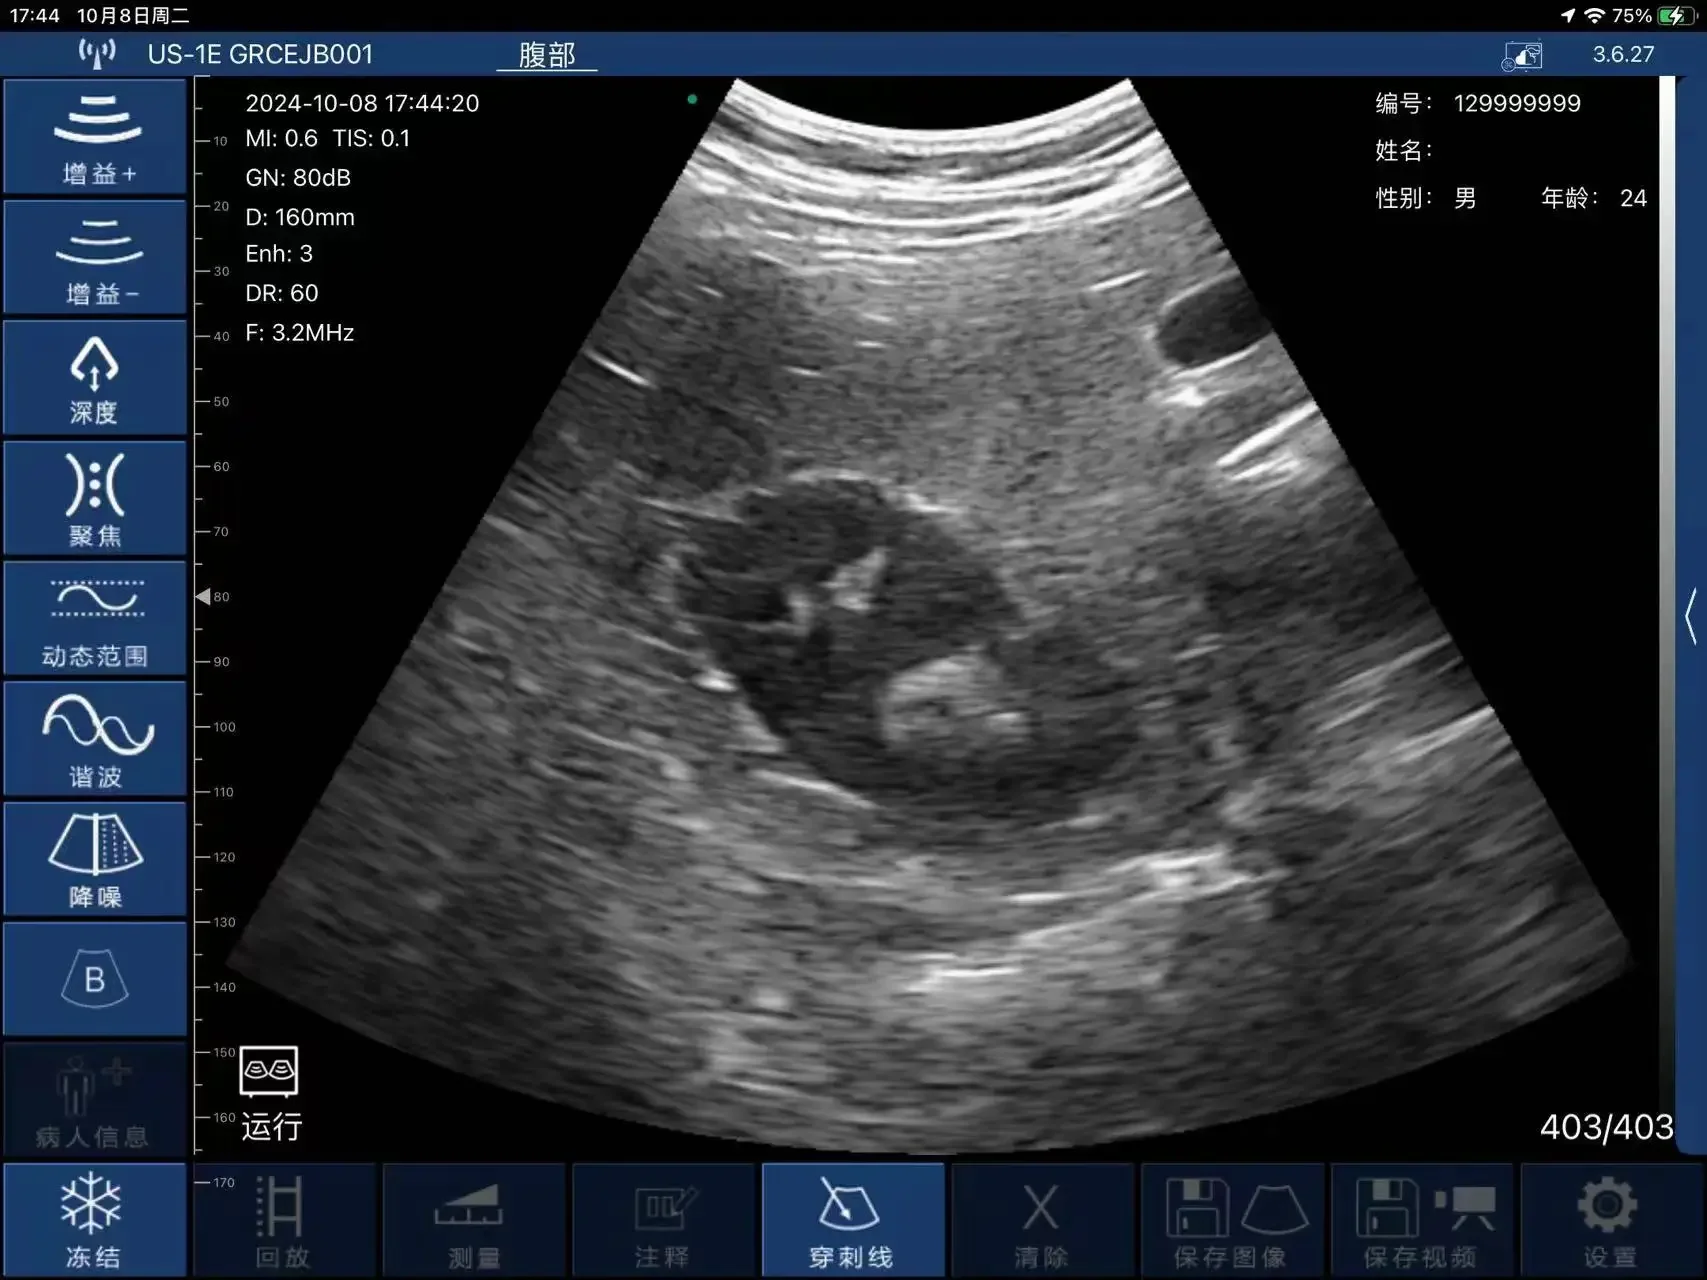This screenshot has width=1707, height=1280.
Task: Adjust scan depth via 深度
Action: tap(95, 378)
